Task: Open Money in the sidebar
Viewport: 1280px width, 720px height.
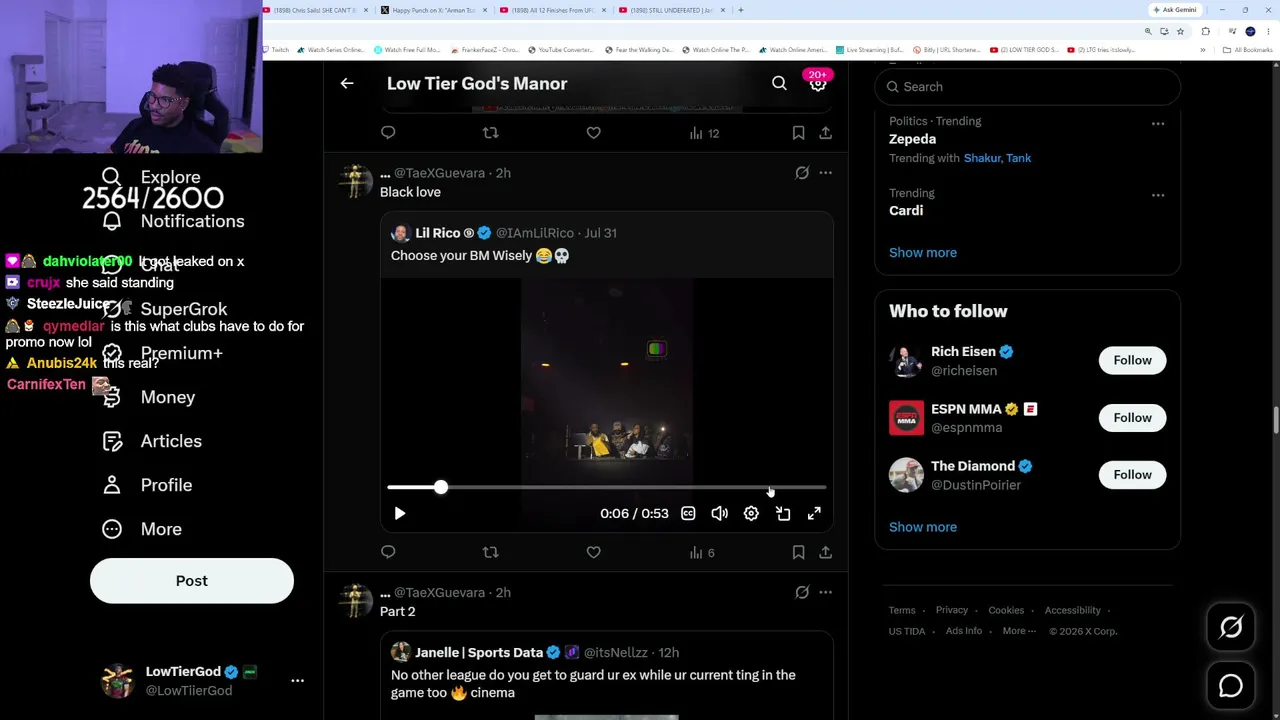Action: (x=149, y=397)
